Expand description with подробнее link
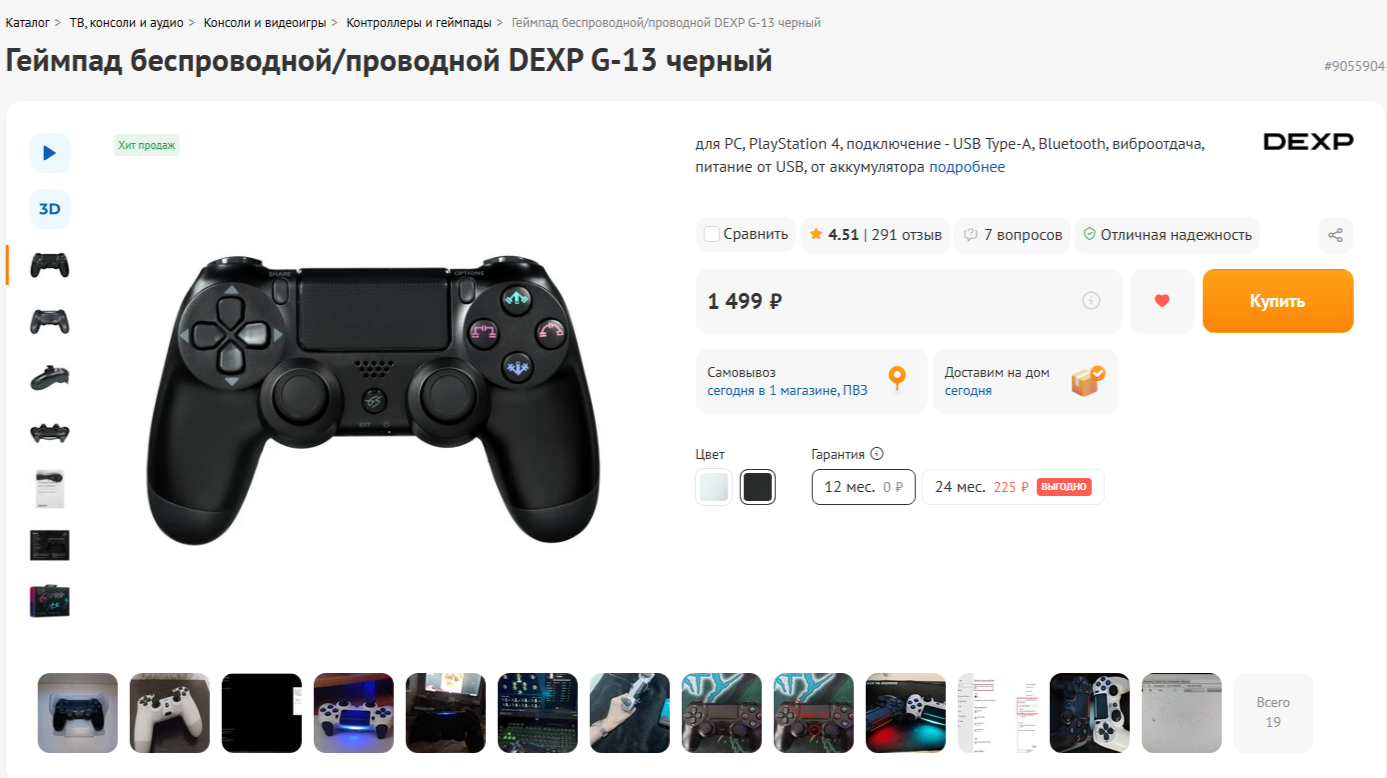 click(967, 167)
